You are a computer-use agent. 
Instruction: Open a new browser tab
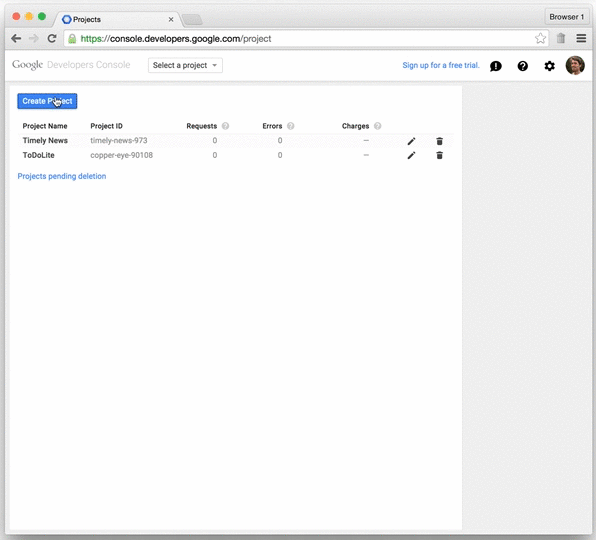[192, 19]
